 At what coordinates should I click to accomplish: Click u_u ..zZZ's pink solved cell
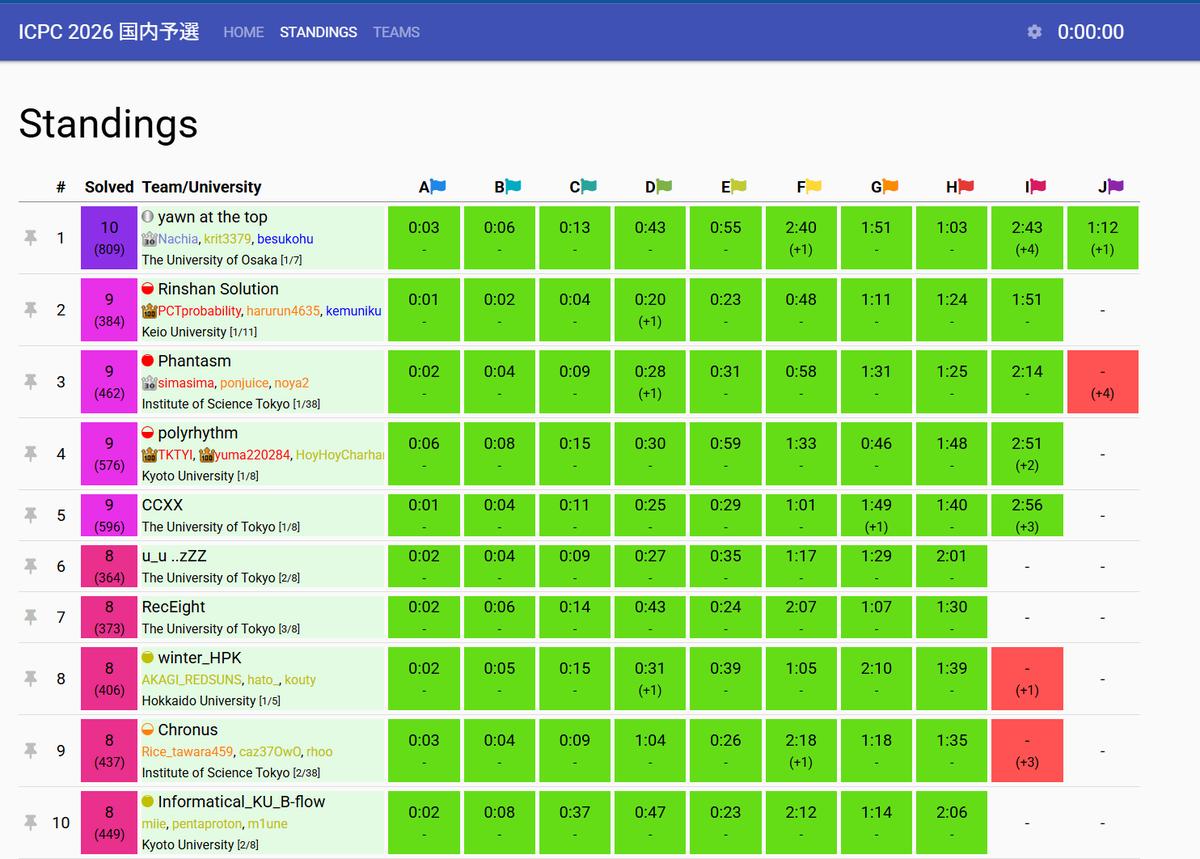pos(109,566)
